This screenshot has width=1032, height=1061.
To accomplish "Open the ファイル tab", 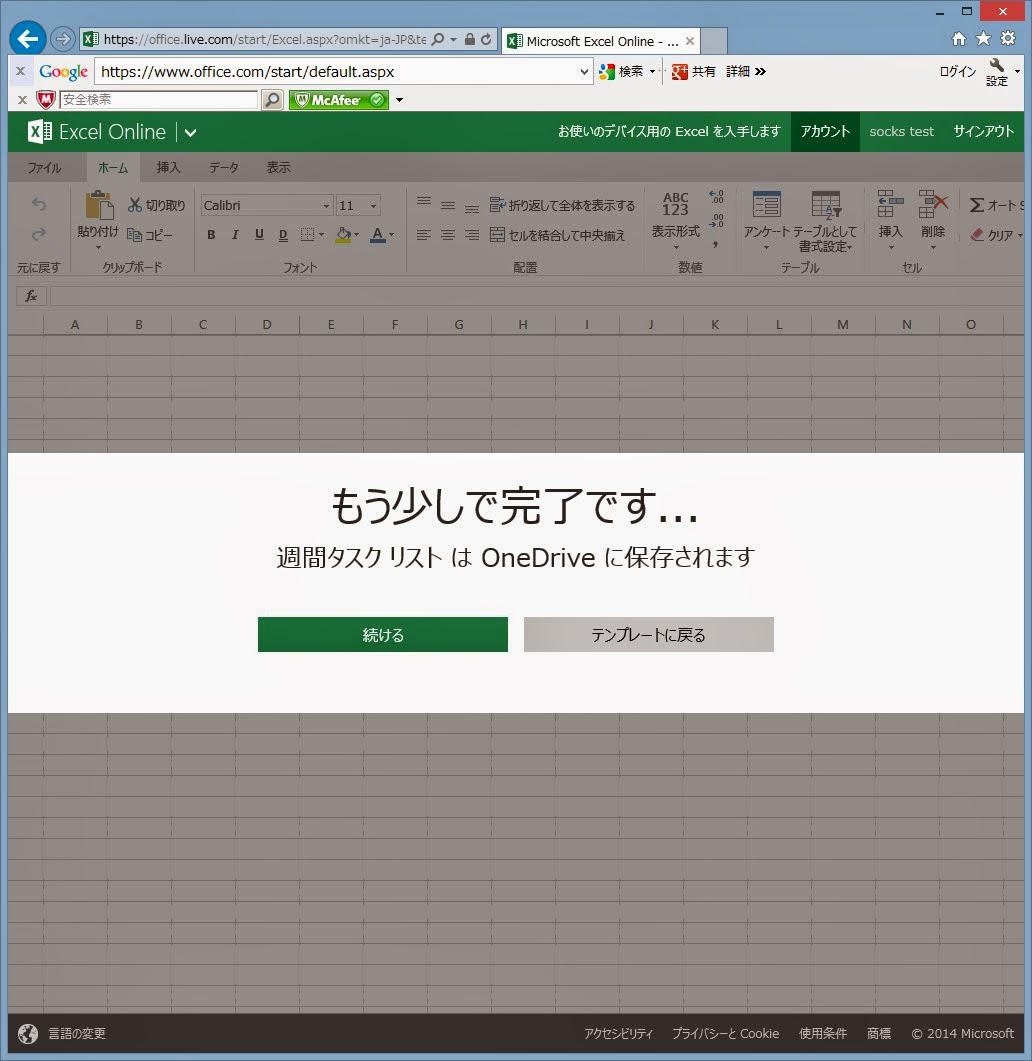I will (x=44, y=167).
